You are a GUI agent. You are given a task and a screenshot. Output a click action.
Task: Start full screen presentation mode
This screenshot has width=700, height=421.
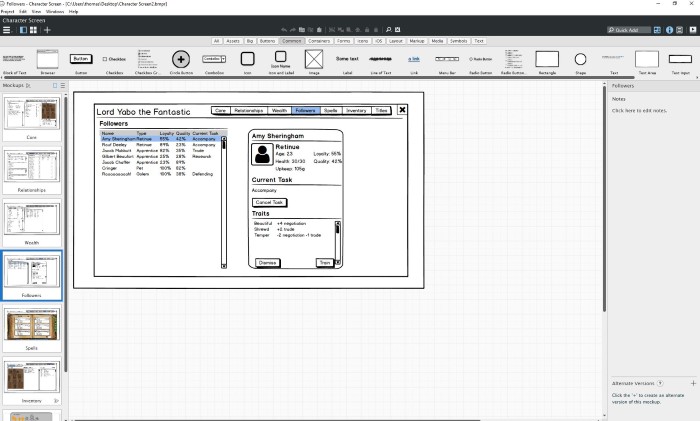[x=693, y=30]
